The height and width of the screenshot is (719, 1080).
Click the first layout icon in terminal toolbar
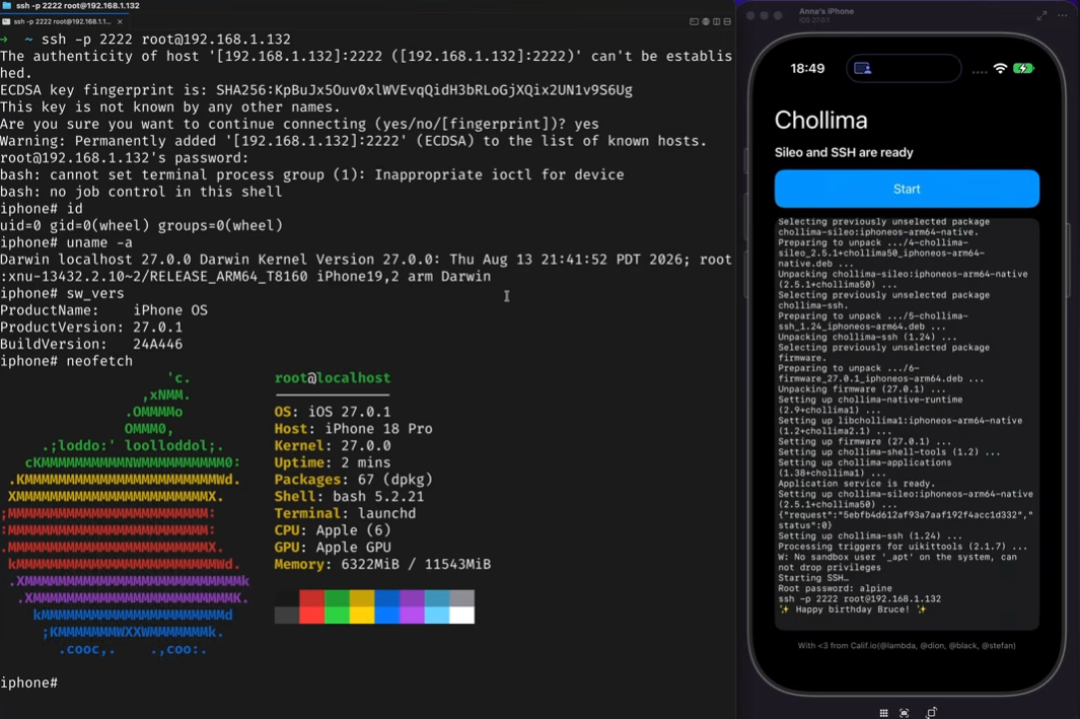(694, 22)
